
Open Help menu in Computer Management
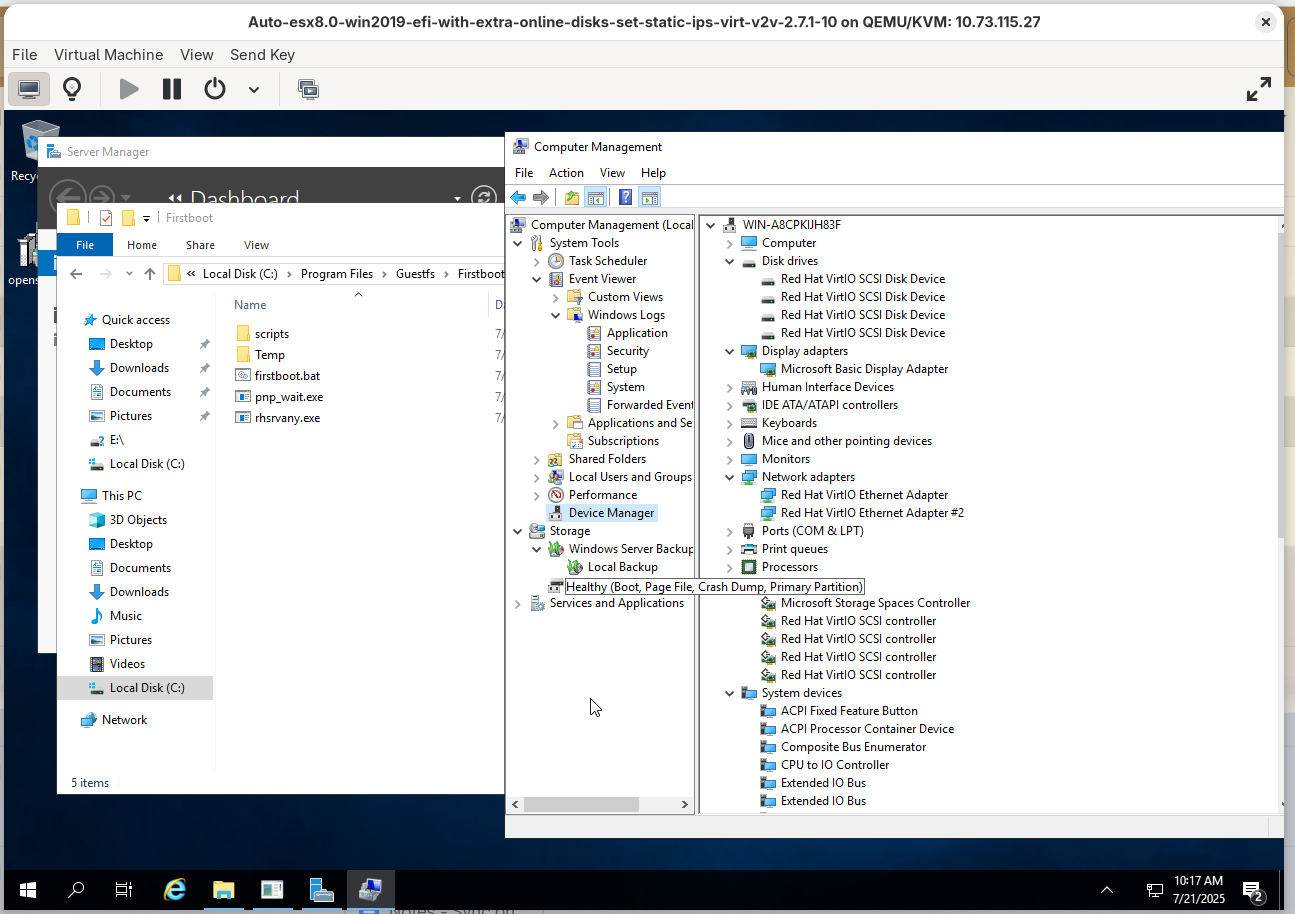(653, 173)
